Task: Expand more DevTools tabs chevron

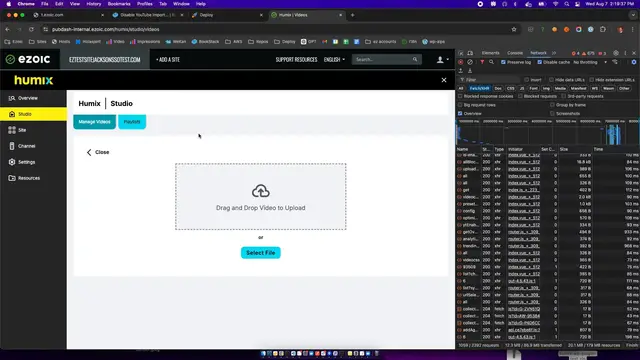Action: (554, 53)
